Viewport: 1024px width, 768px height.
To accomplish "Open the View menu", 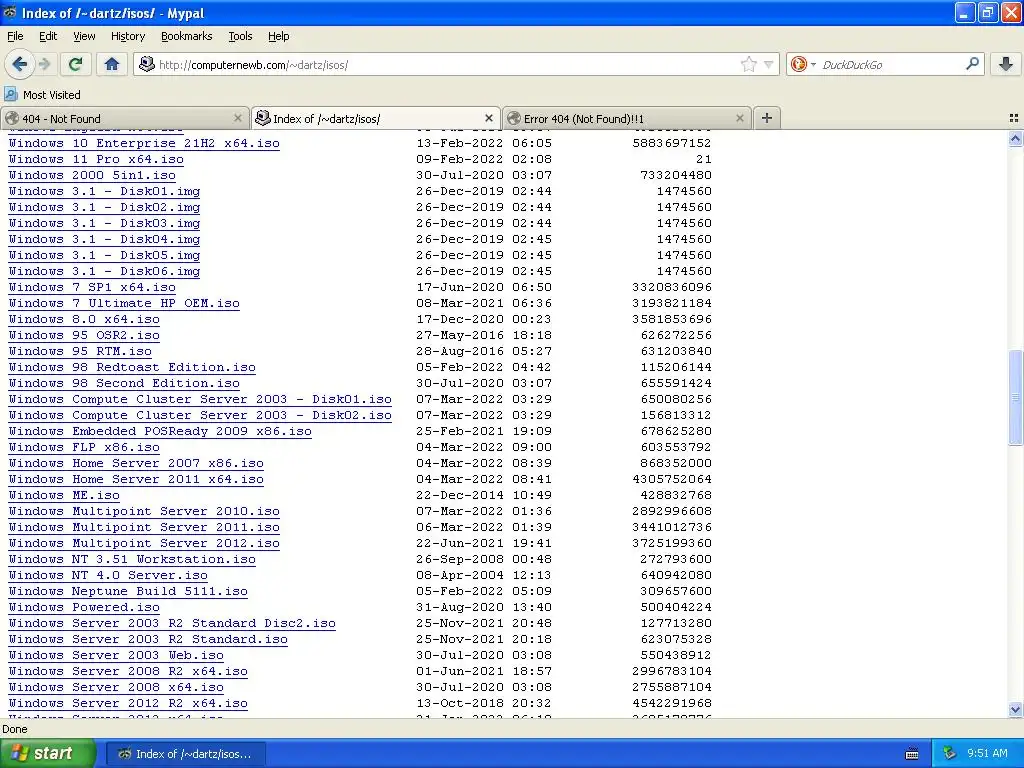I will tap(84, 37).
